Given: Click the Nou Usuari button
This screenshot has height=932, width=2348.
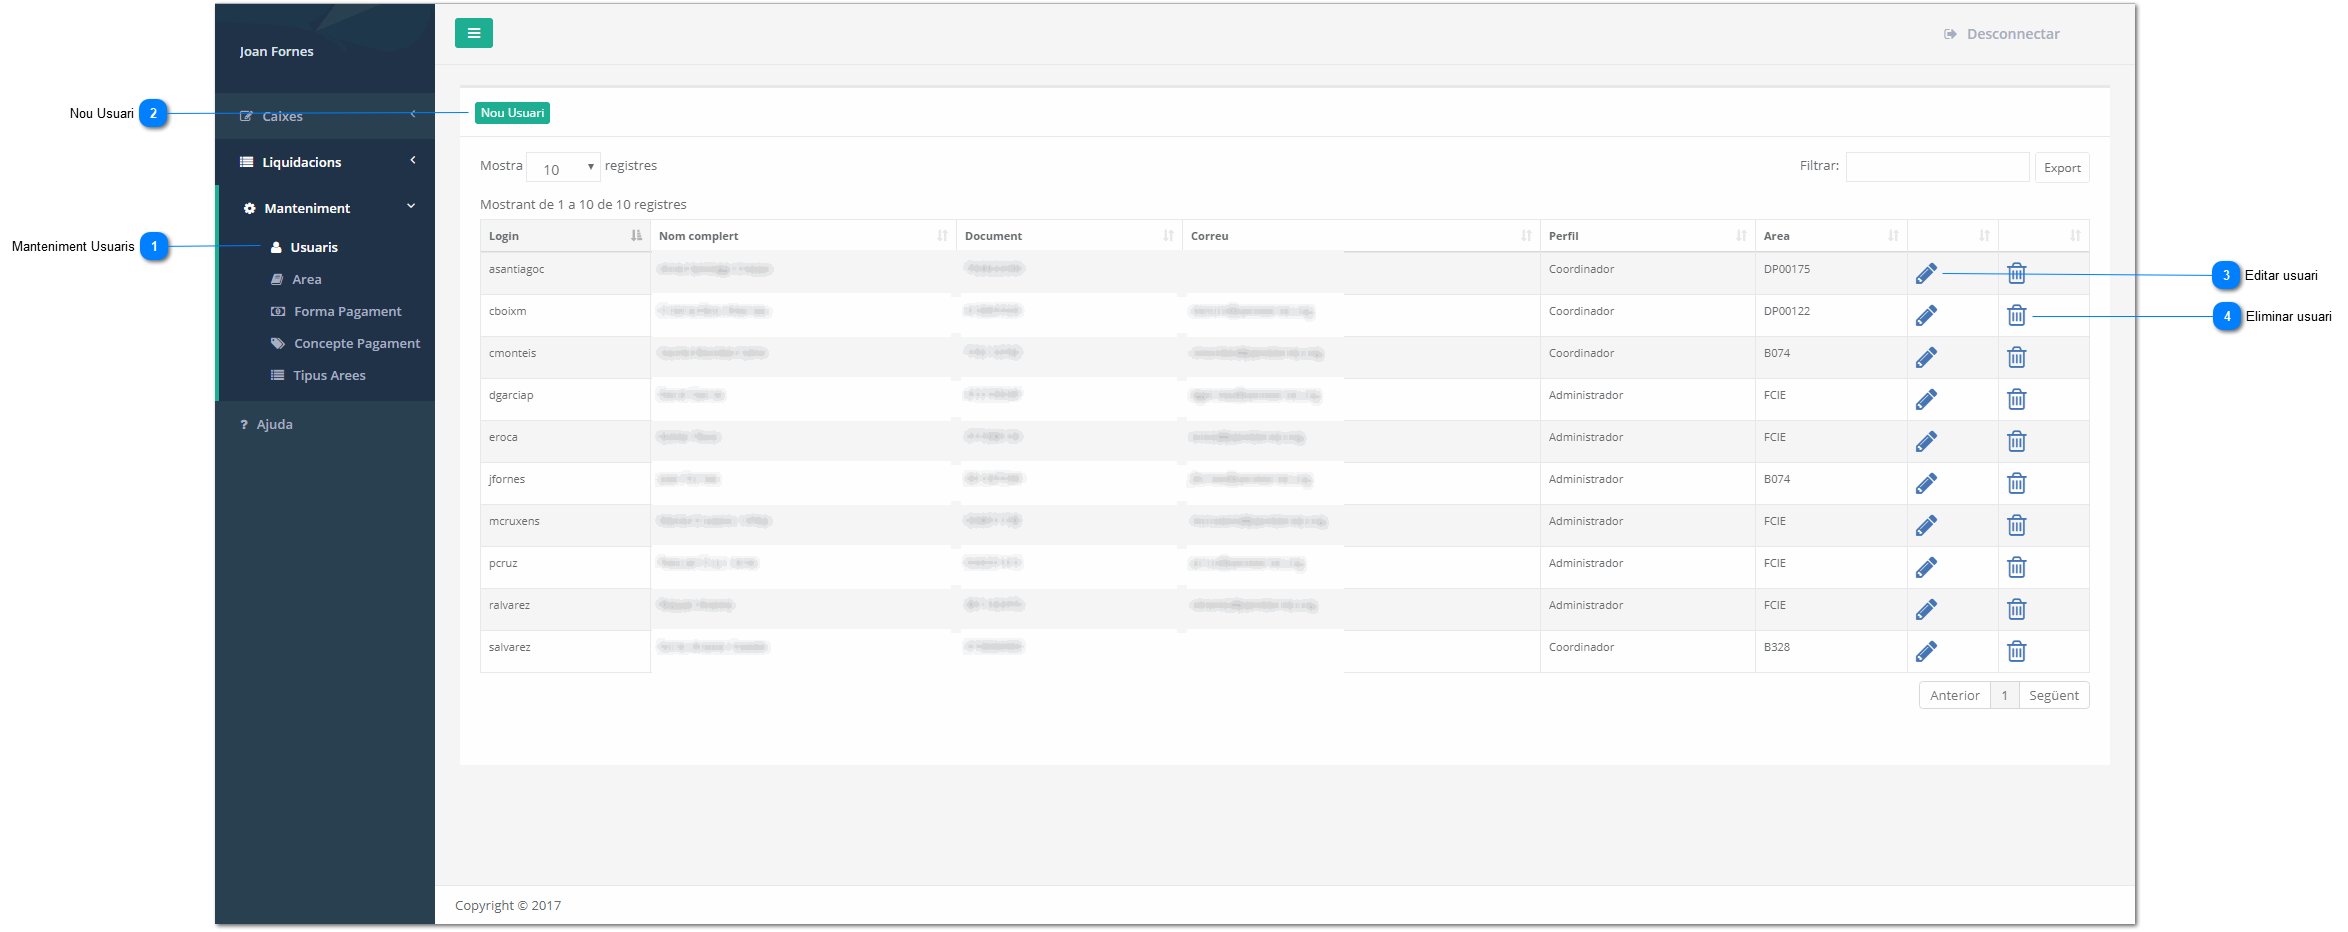Looking at the screenshot, I should (x=512, y=113).
